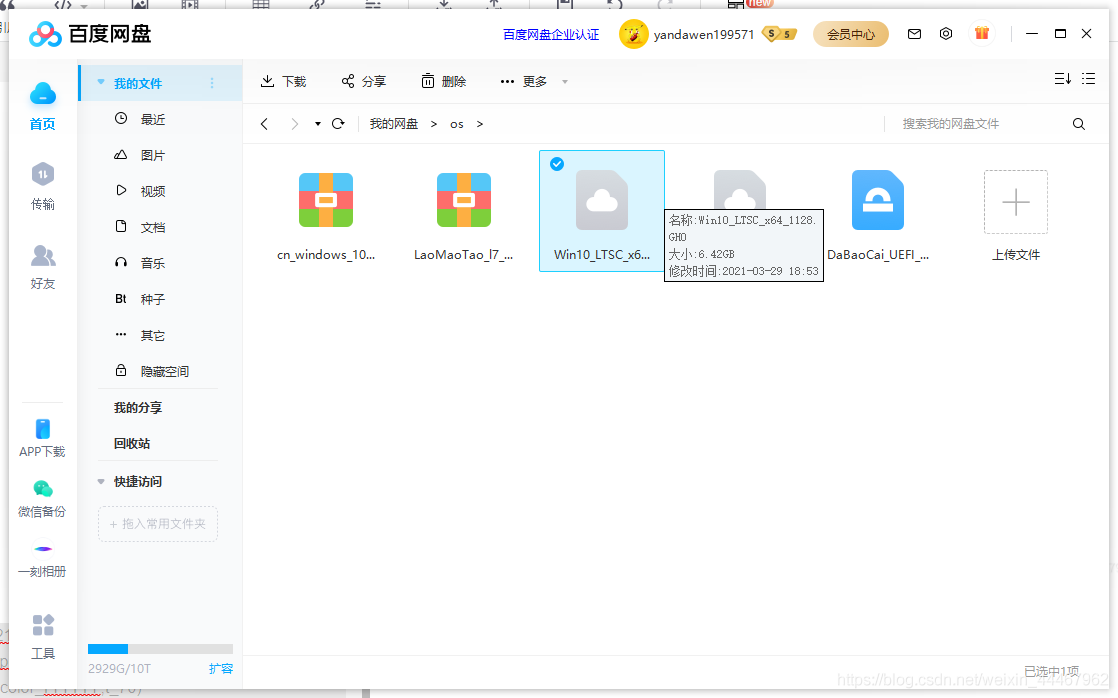Screen dimensions: 1118x698
Task: Click the 上传文件 upload tile
Action: 1015,216
